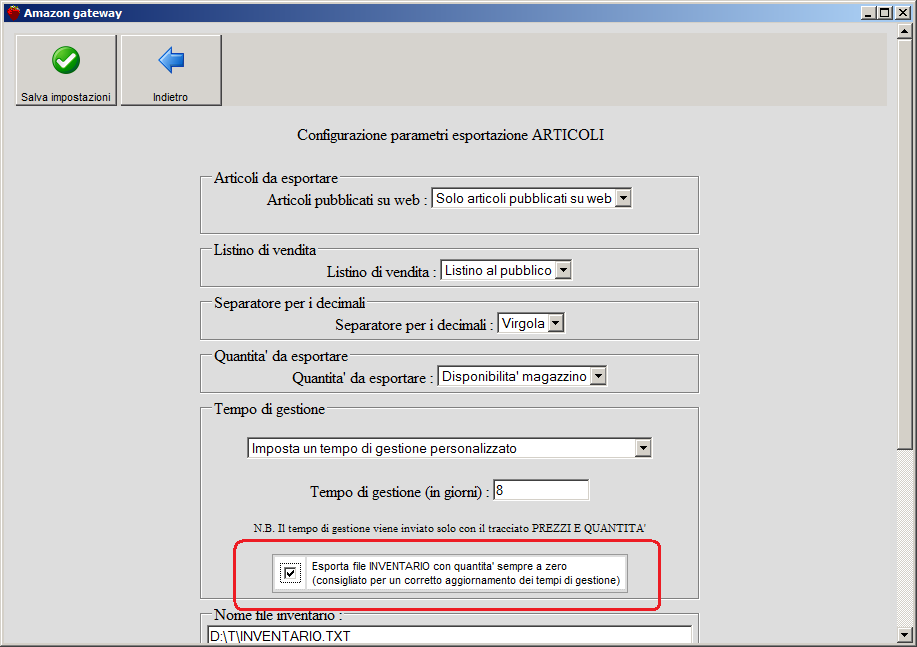
Task: Open the Quantita' da esportare dropdown
Action: (x=522, y=376)
